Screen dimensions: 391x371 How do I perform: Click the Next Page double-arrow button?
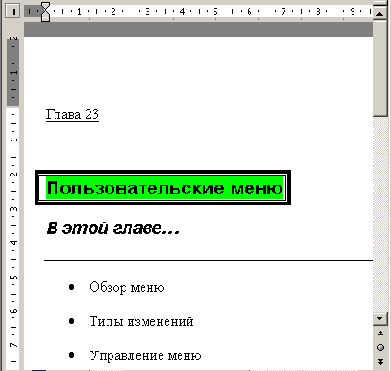pyautogui.click(x=380, y=362)
